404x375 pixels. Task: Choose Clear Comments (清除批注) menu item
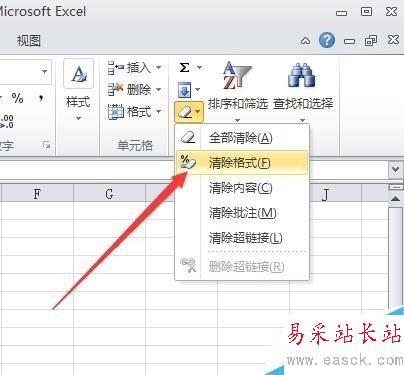pos(242,213)
